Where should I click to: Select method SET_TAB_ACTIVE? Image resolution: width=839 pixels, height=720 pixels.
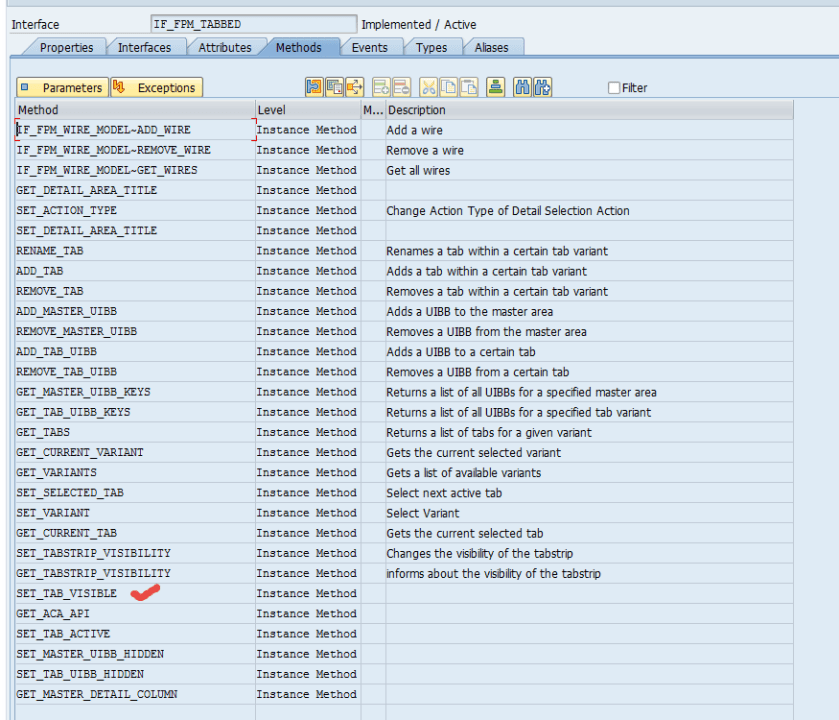coord(135,634)
